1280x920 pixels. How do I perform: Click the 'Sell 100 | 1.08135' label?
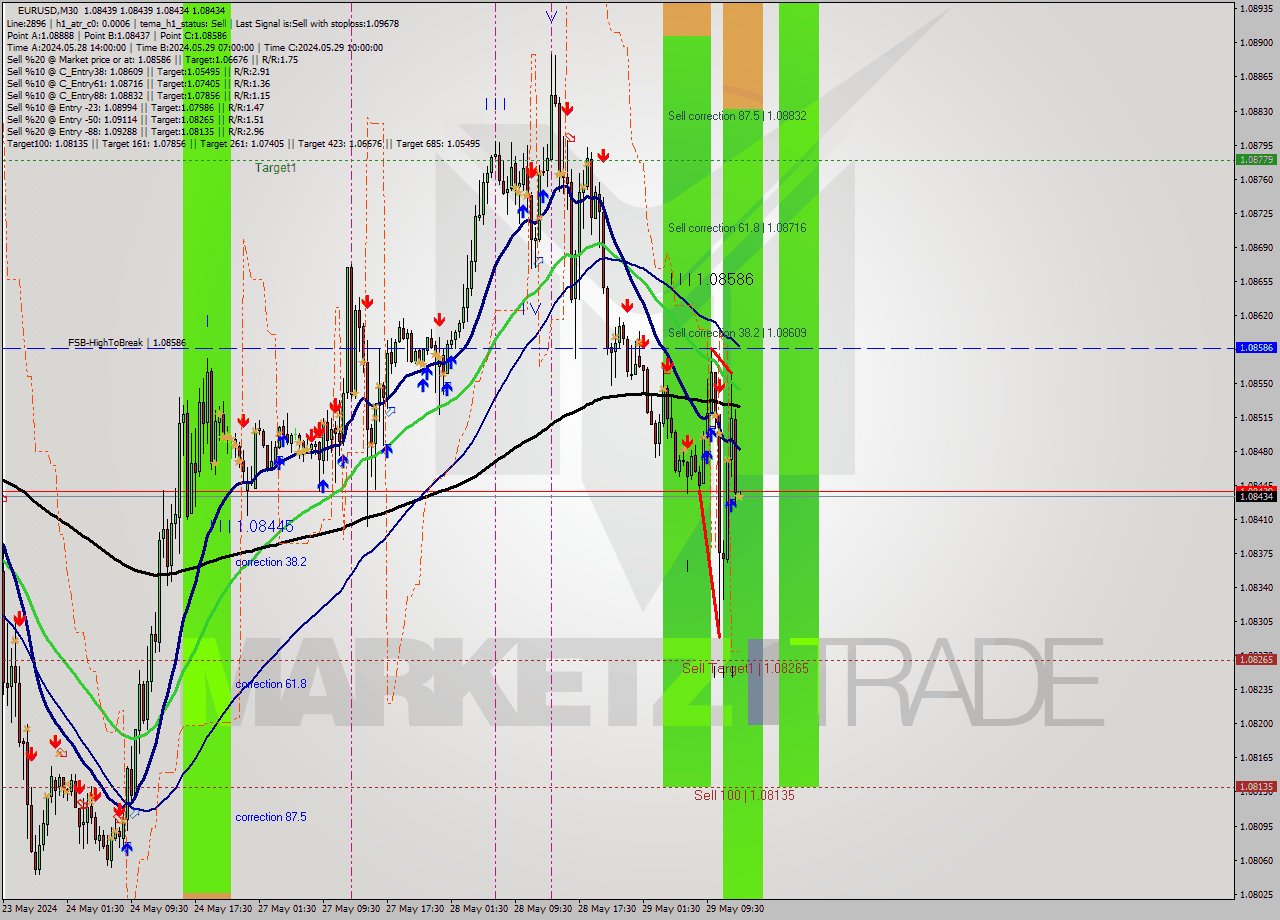744,796
